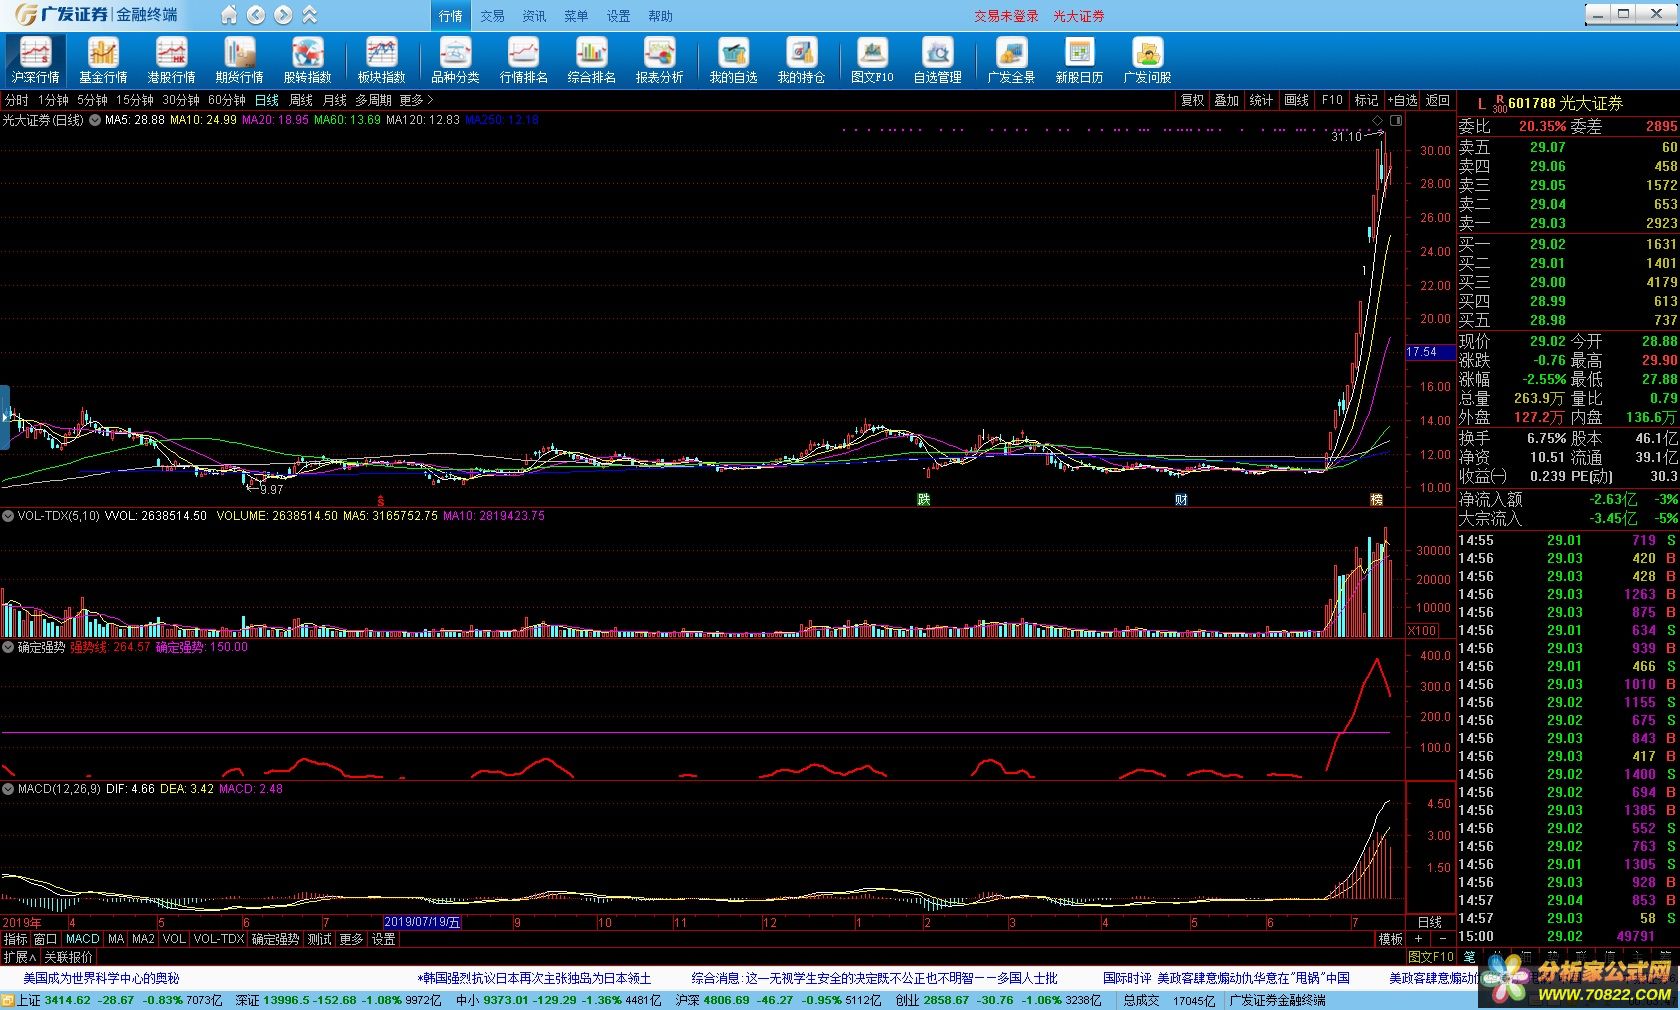The image size is (1680, 1010).
Task: Click the zoom-in plus button near 日线
Action: [1418, 939]
